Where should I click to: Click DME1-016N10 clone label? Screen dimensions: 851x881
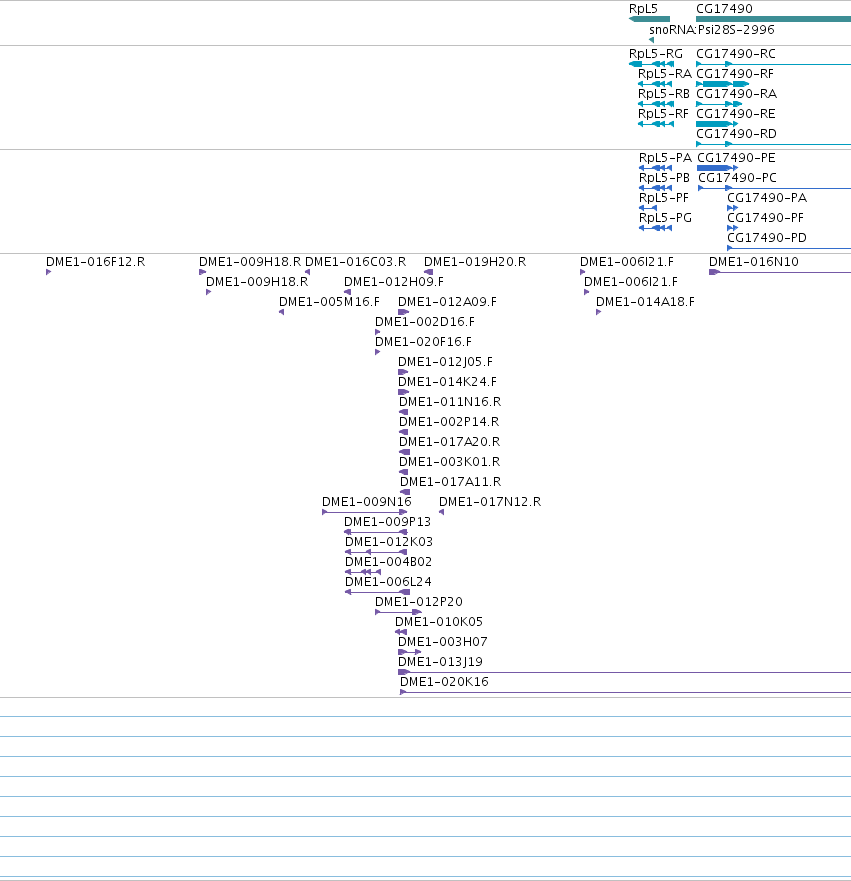[754, 262]
